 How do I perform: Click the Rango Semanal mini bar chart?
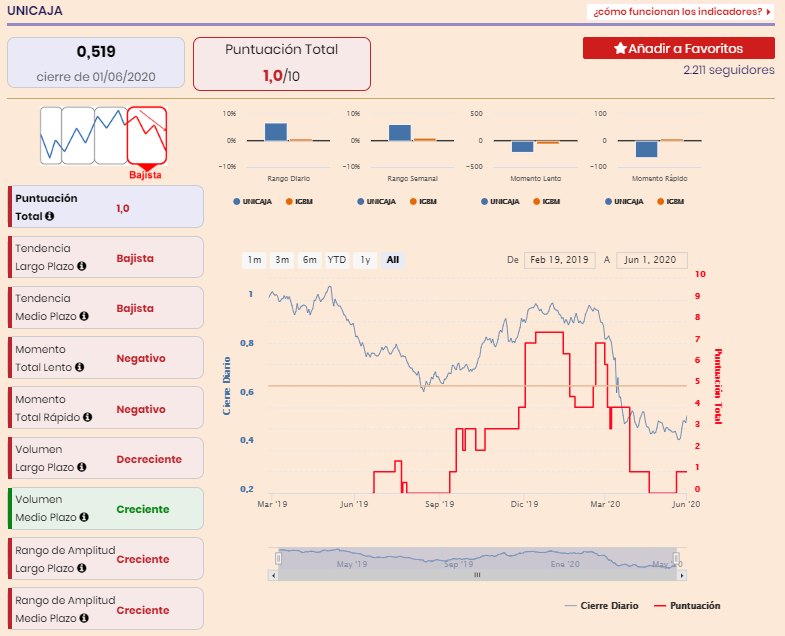click(413, 140)
